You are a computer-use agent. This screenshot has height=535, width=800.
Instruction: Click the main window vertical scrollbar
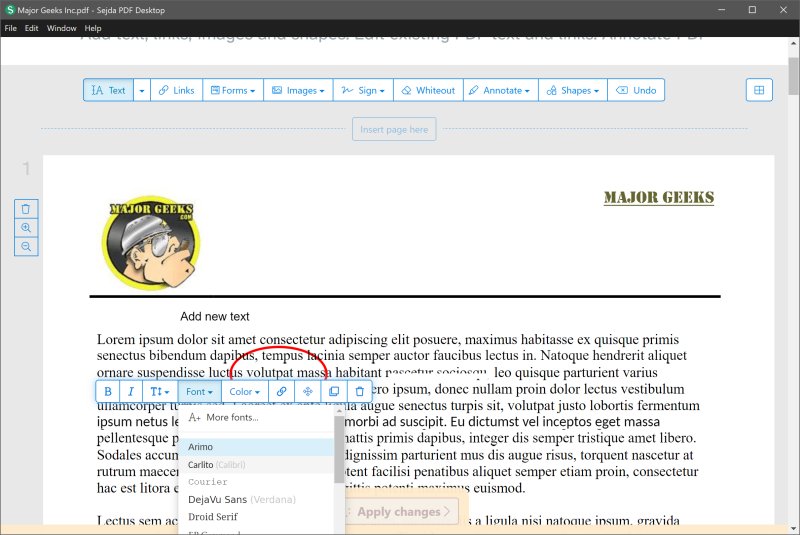pyautogui.click(x=794, y=77)
